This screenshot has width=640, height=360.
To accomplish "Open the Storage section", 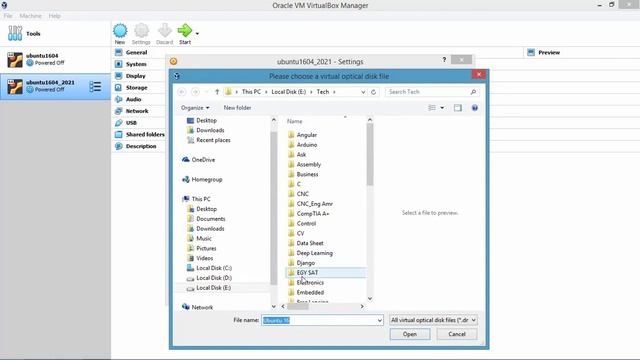I will coord(136,88).
